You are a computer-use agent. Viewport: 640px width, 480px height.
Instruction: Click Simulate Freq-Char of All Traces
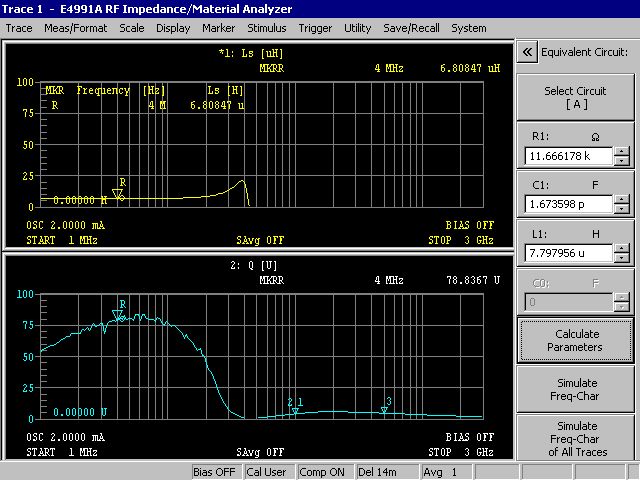click(x=574, y=438)
